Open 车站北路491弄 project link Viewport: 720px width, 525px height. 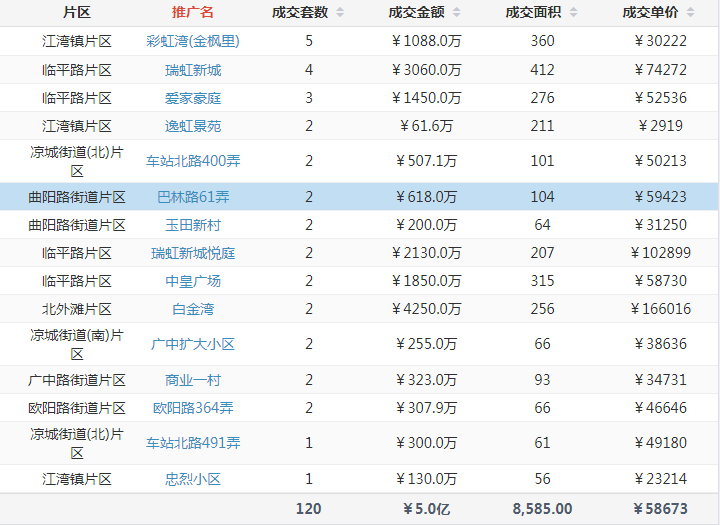tap(193, 443)
